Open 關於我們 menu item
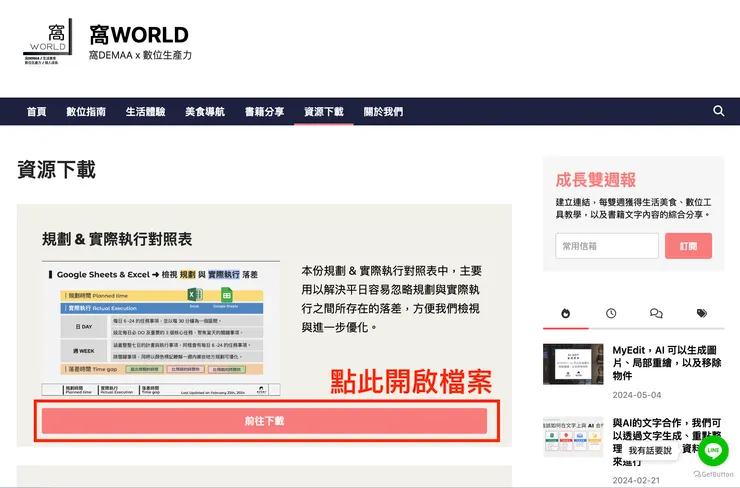 point(383,112)
